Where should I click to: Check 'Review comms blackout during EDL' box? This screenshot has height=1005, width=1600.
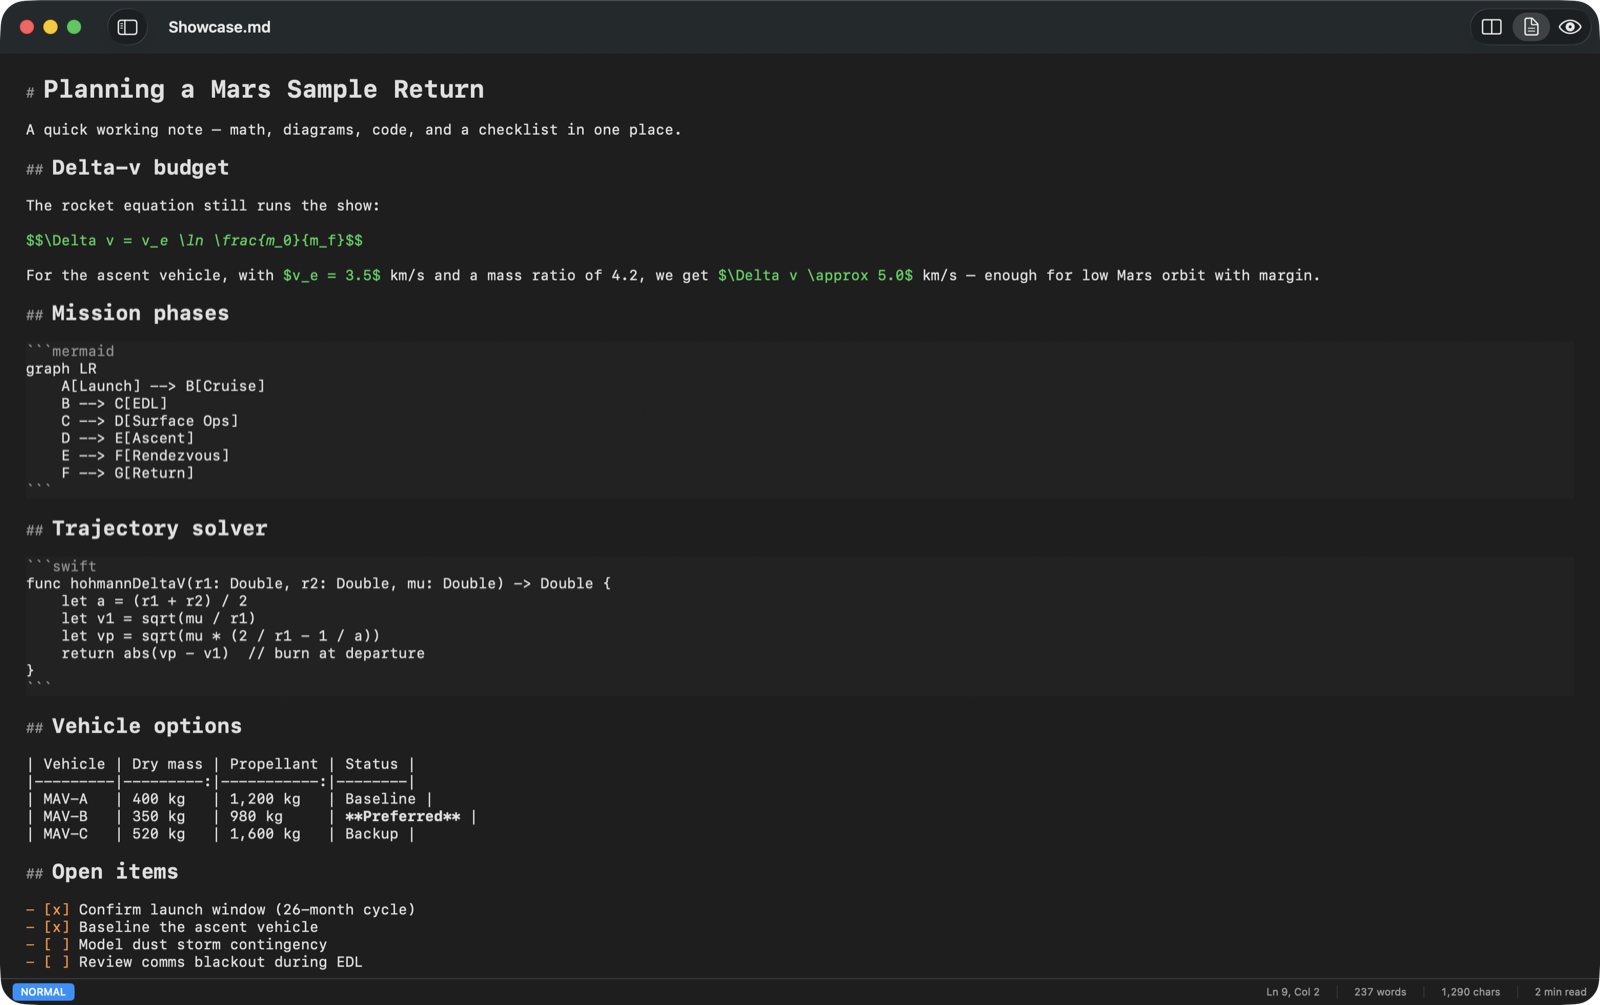(57, 962)
